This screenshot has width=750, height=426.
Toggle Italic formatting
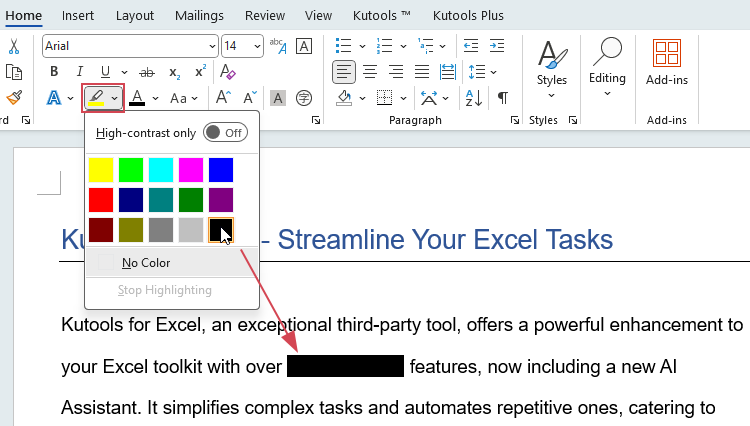pyautogui.click(x=79, y=72)
